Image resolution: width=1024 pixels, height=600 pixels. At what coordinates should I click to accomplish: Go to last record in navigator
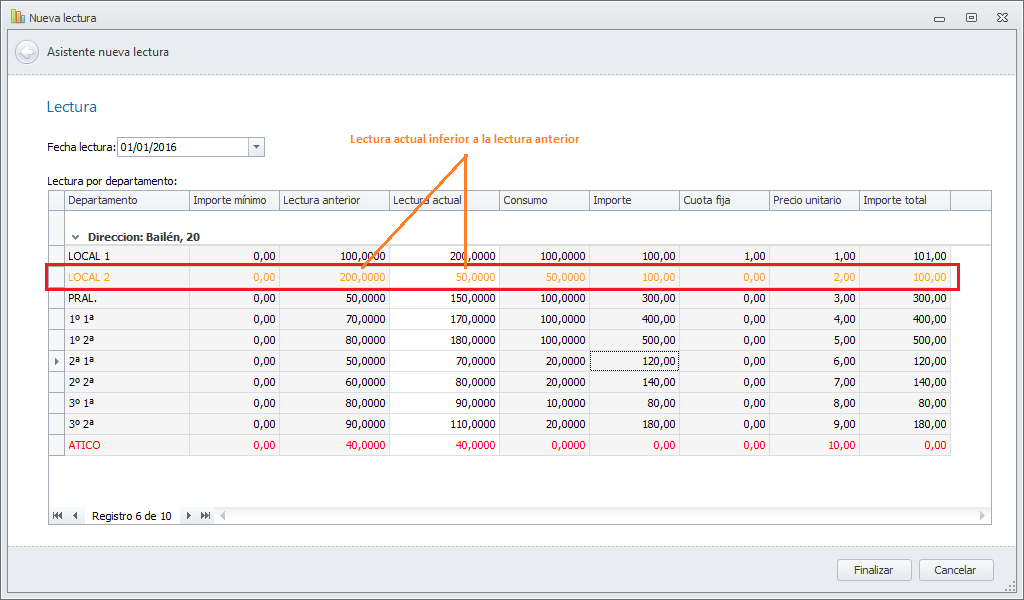(205, 516)
